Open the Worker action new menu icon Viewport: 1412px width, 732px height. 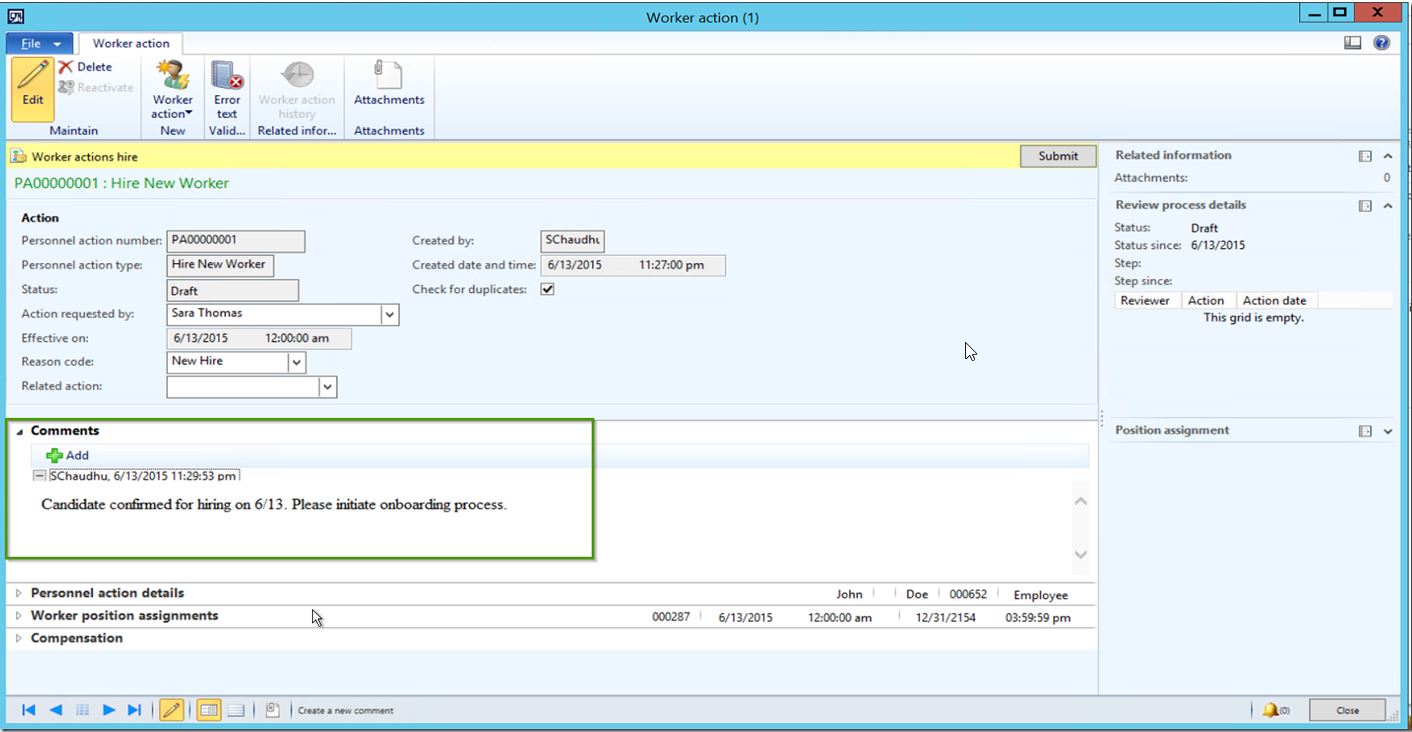click(172, 76)
